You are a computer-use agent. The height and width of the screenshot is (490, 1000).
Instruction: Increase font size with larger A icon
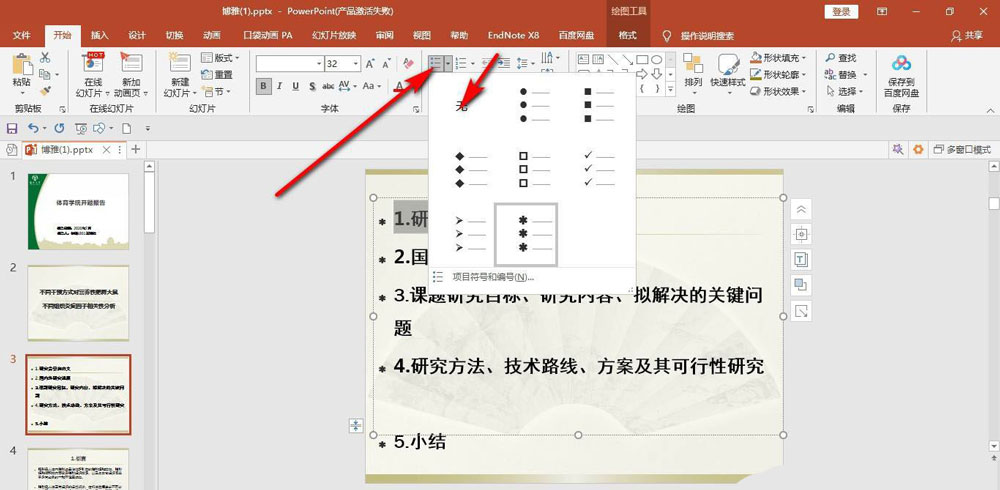tap(370, 64)
